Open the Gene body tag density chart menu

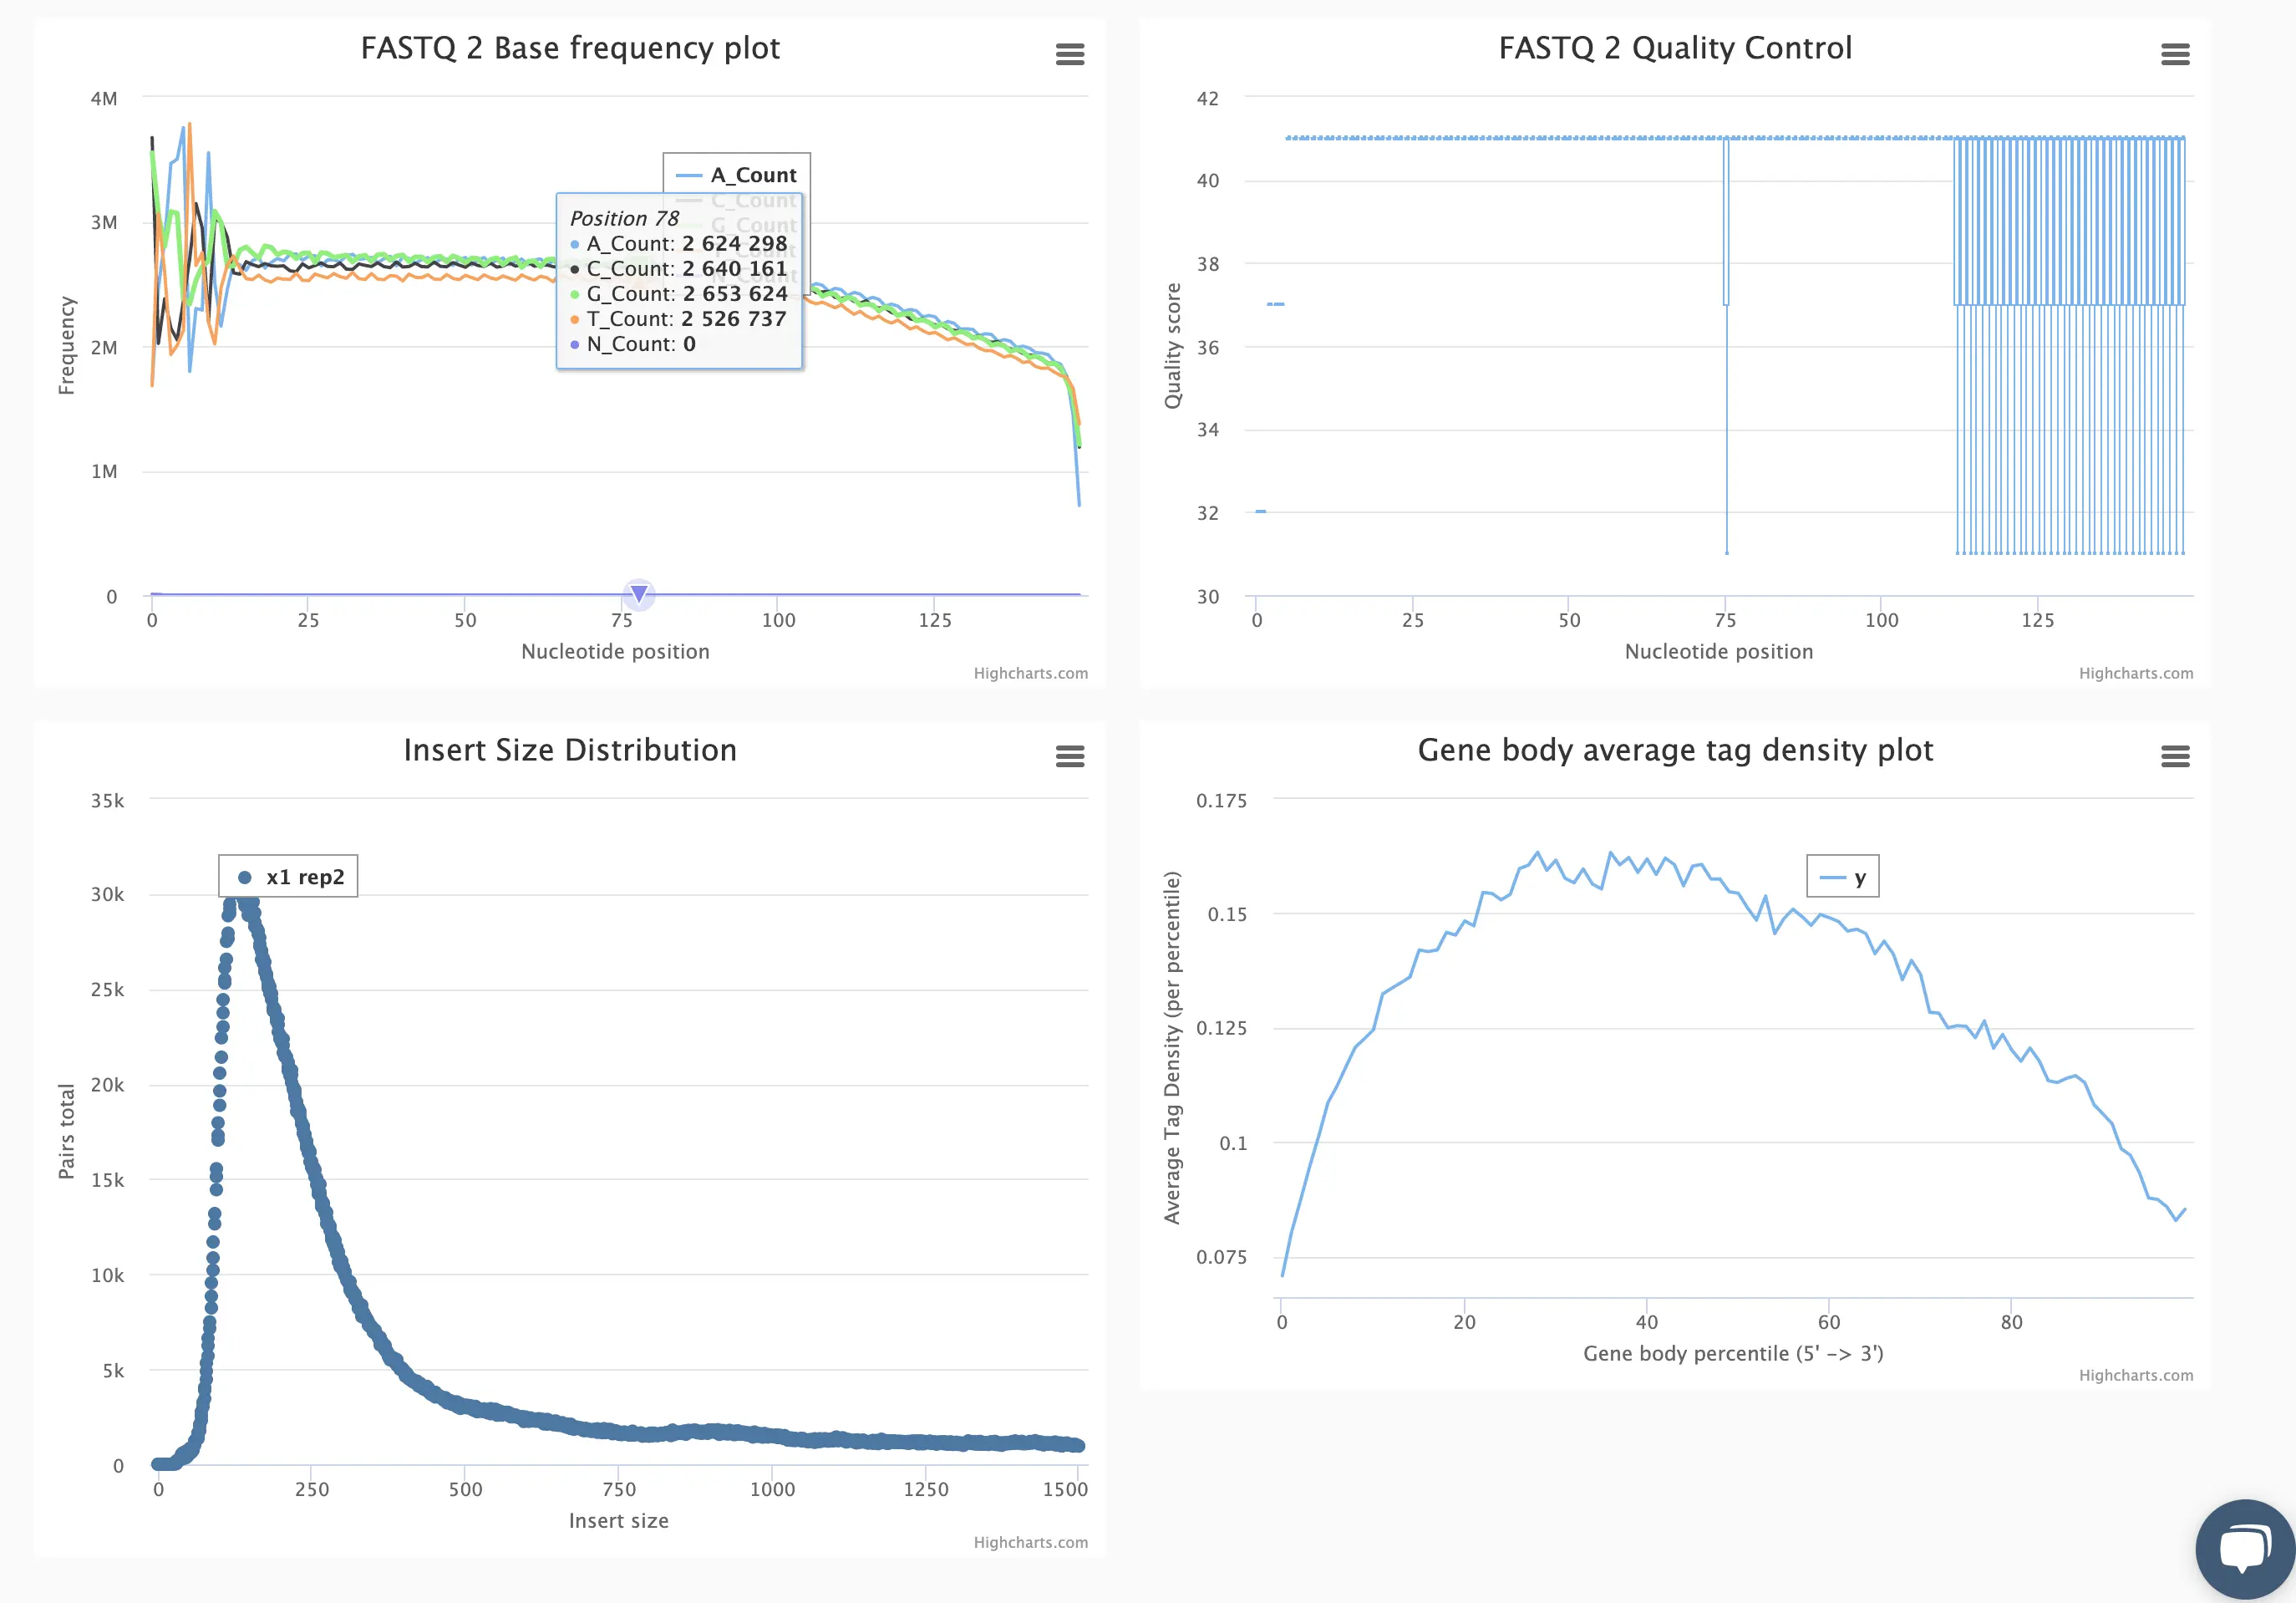click(2175, 756)
